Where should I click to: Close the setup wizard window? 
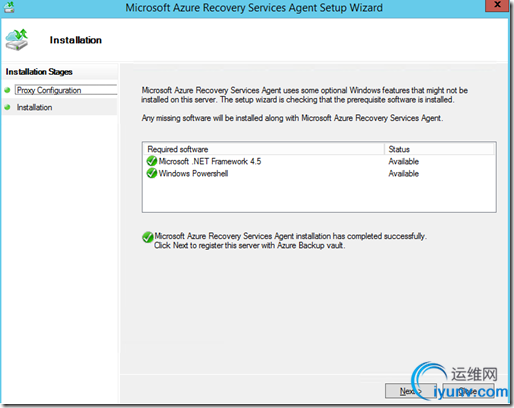click(x=497, y=5)
